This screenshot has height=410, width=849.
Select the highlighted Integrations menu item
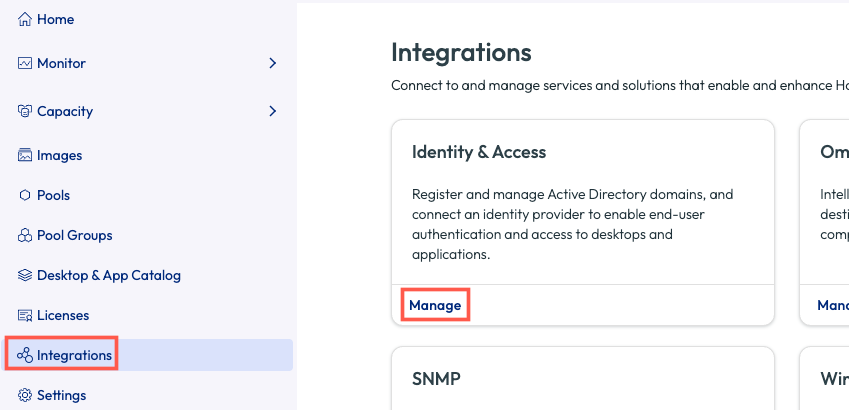click(x=74, y=355)
